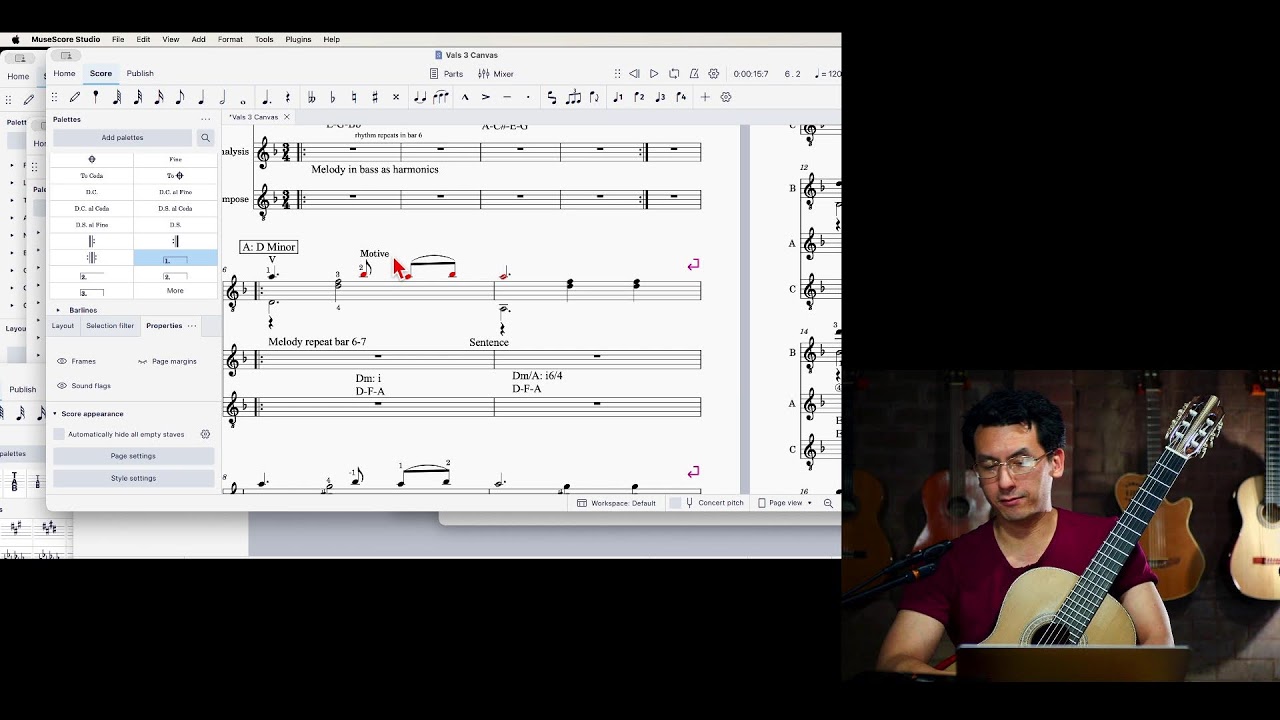Open the tuplet tool

(x=573, y=97)
